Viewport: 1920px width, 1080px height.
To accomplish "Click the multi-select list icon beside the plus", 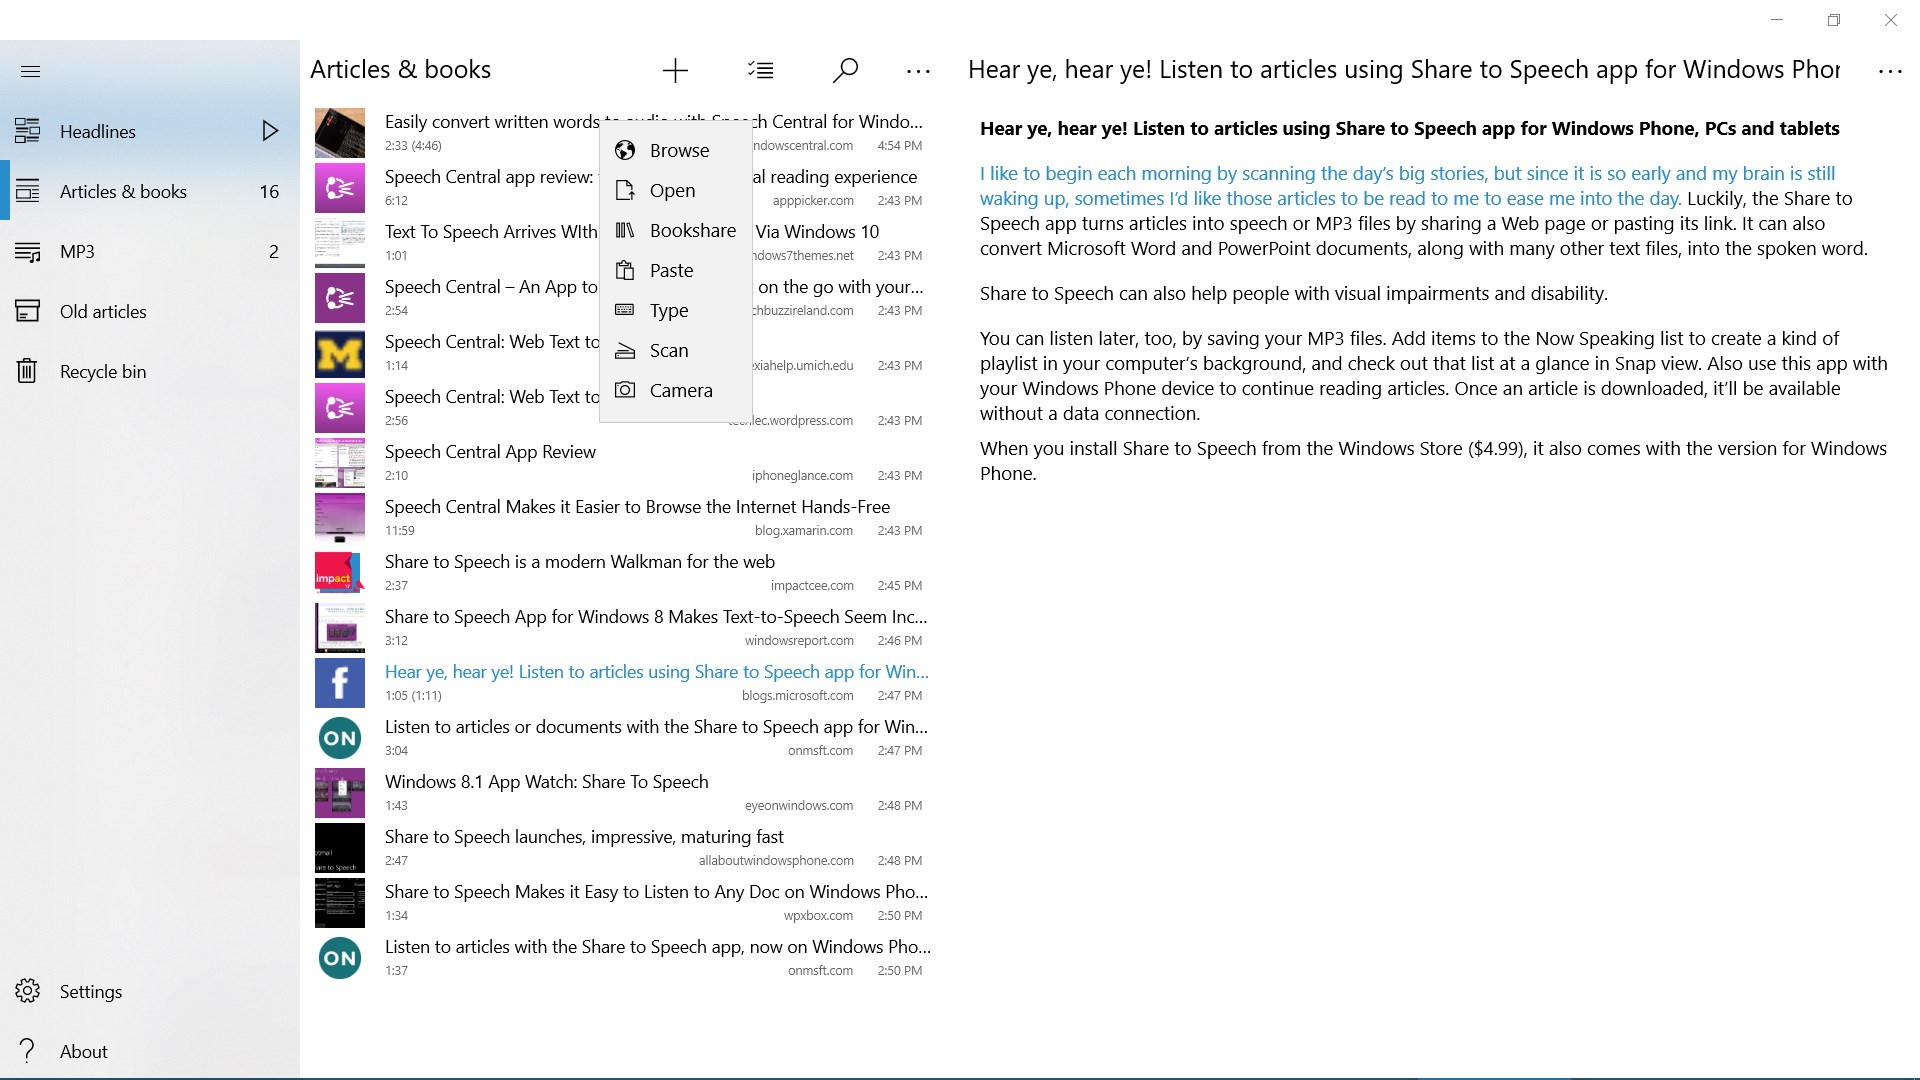I will point(761,70).
